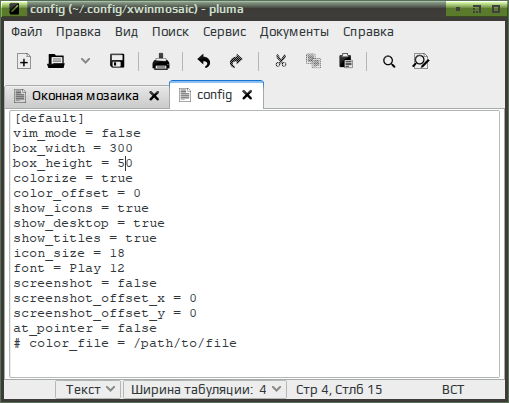Viewport: 509px width, 403px height.
Task: Create a new document with toolbar icon
Action: tap(24, 61)
